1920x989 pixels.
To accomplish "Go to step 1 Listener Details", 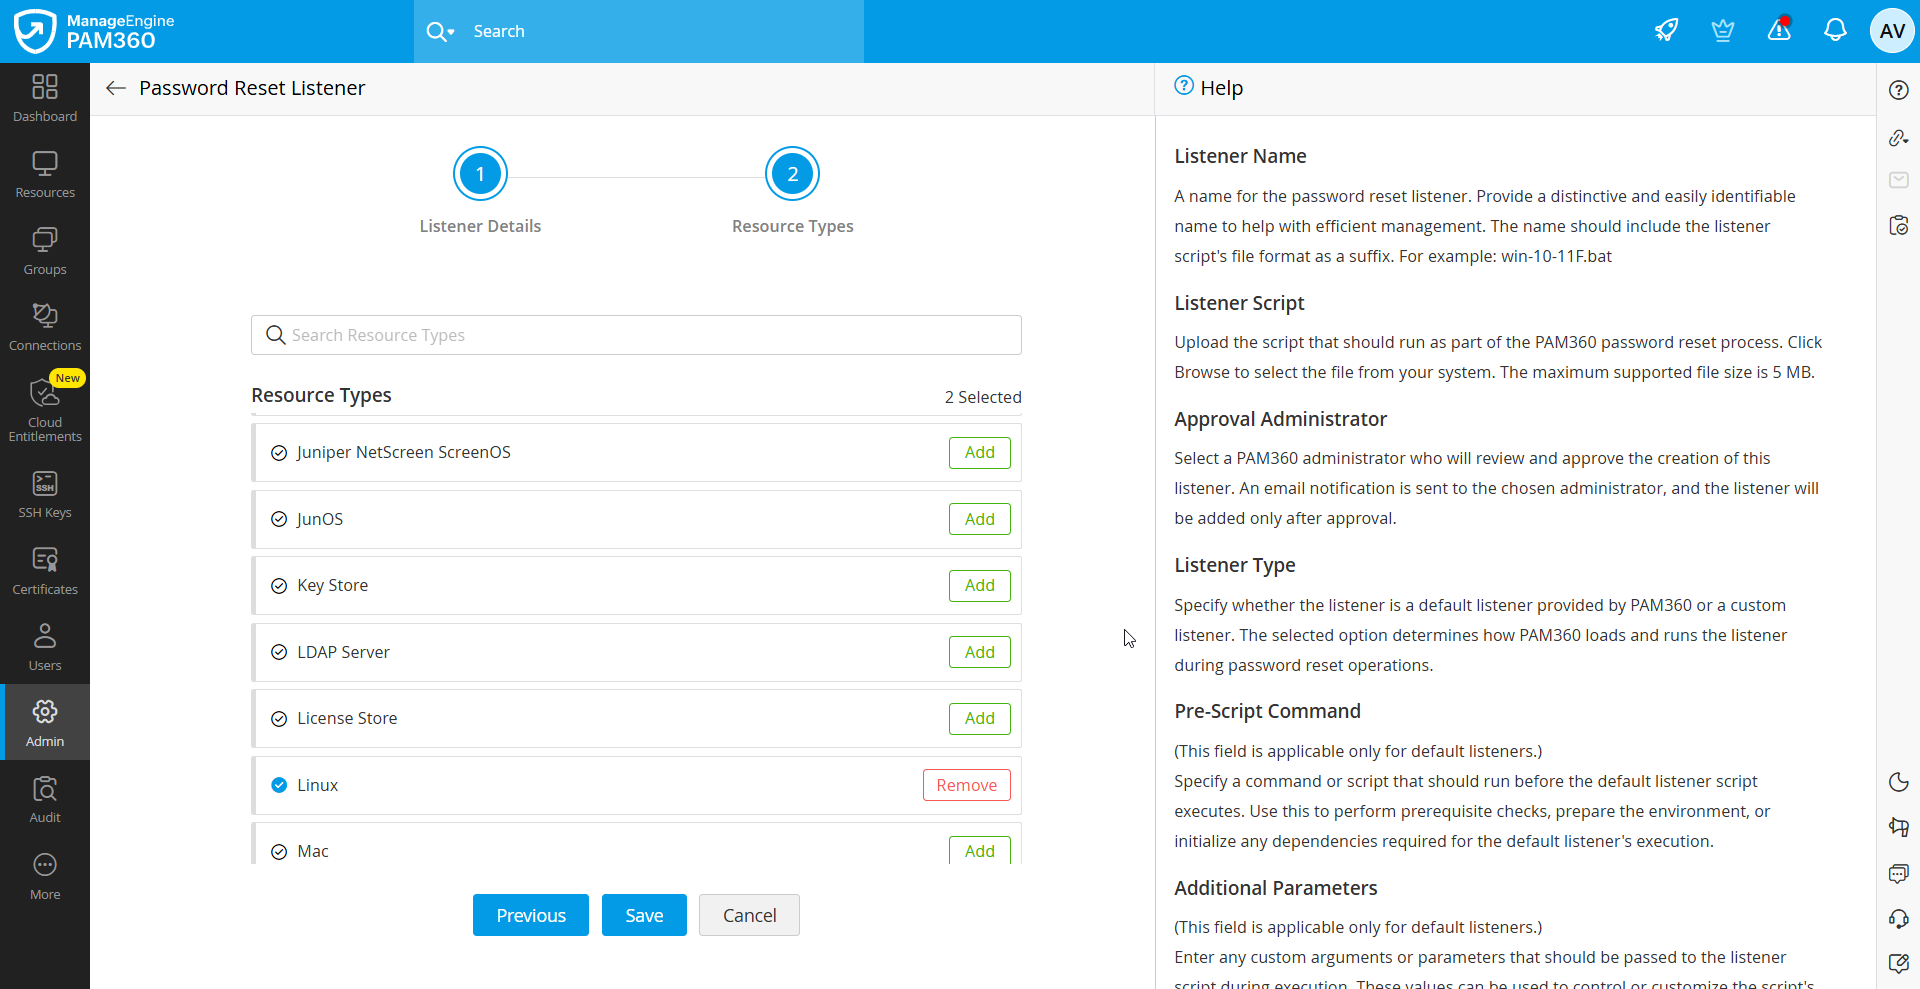I will click(x=480, y=174).
